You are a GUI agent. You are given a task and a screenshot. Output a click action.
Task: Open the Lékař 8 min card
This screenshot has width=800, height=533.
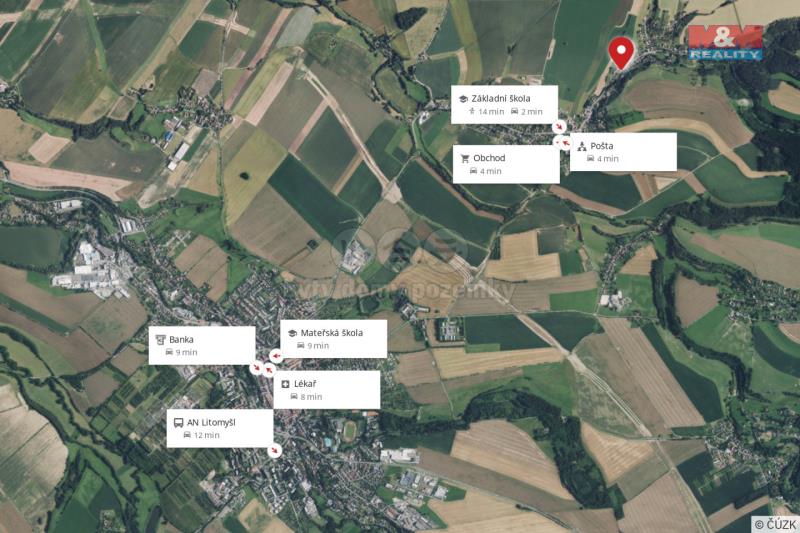[x=327, y=390]
